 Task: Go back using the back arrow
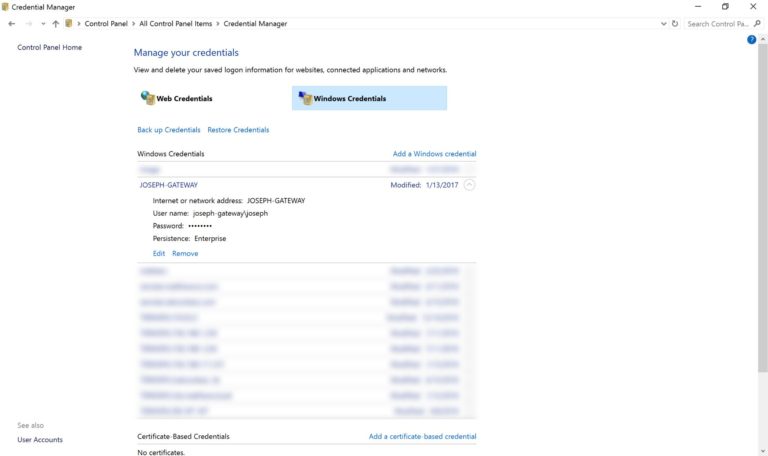pyautogui.click(x=12, y=24)
